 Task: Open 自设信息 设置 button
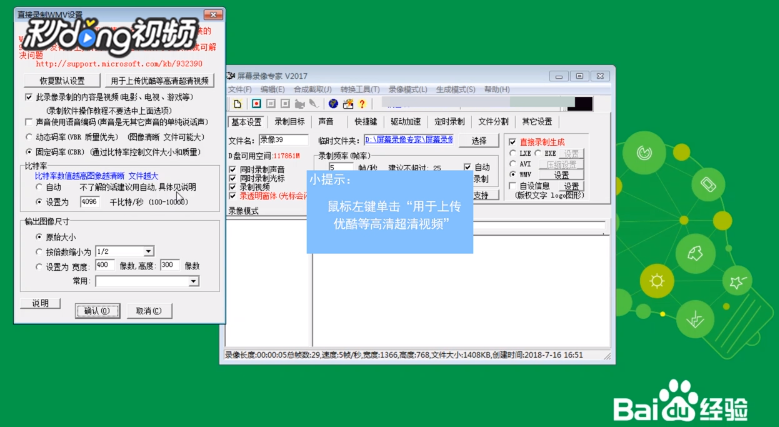click(x=571, y=186)
